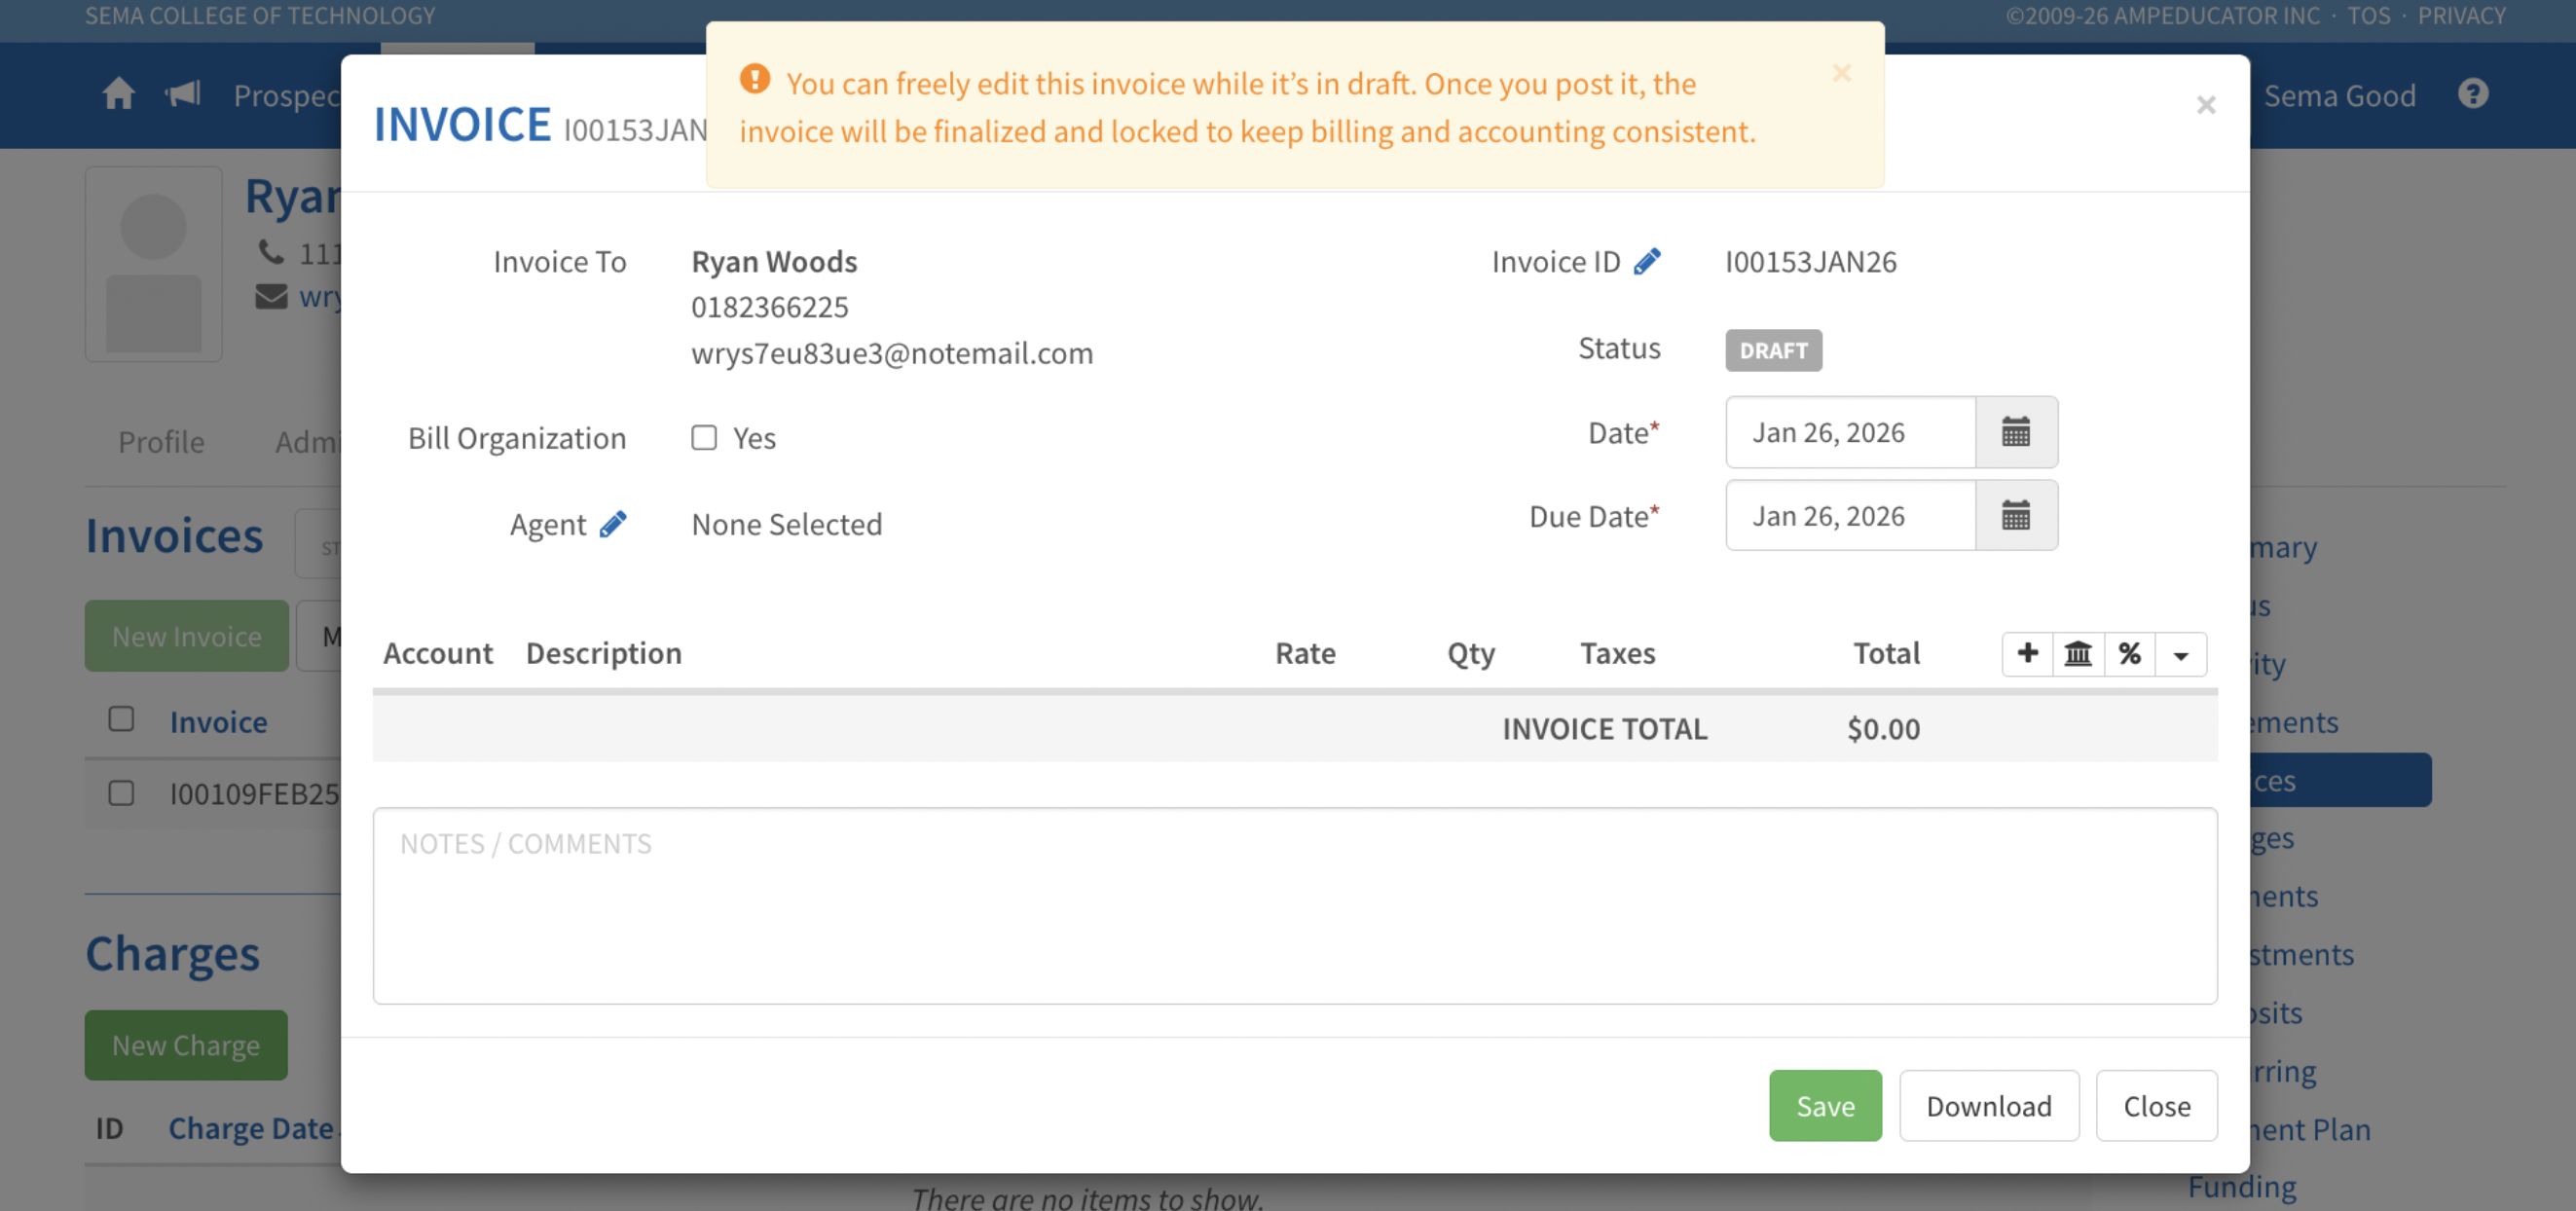Open the announcements megaphone icon
This screenshot has width=2576, height=1211.
pyautogui.click(x=183, y=94)
